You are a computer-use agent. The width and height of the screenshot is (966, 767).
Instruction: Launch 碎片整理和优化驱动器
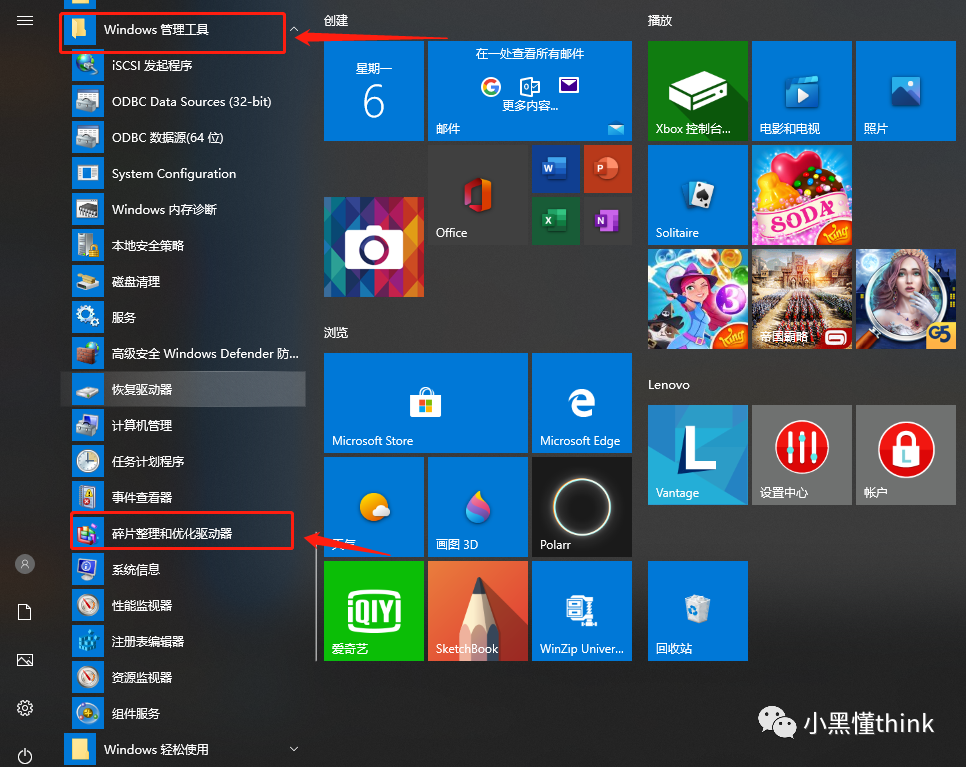184,534
